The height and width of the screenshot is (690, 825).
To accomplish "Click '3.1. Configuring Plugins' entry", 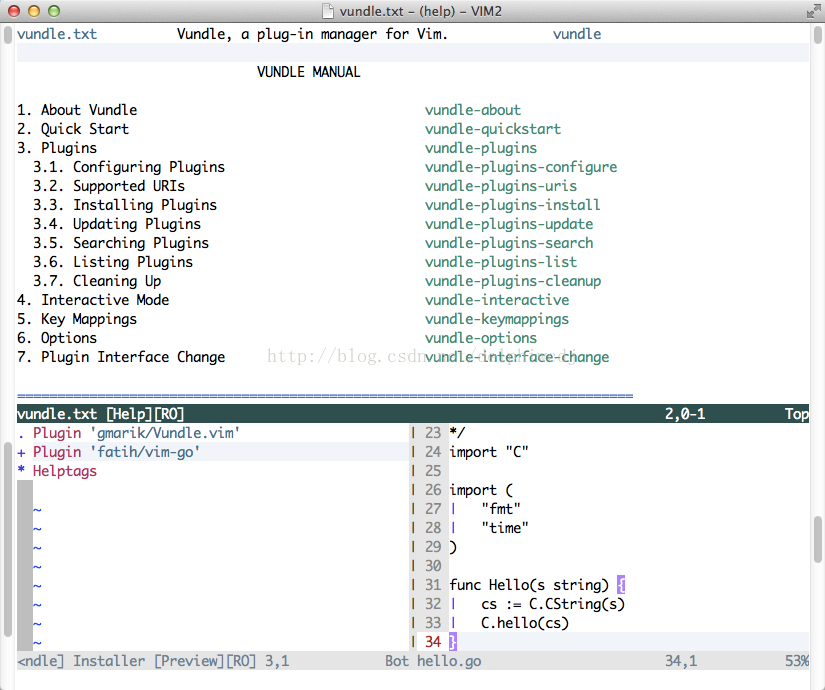I will (129, 167).
